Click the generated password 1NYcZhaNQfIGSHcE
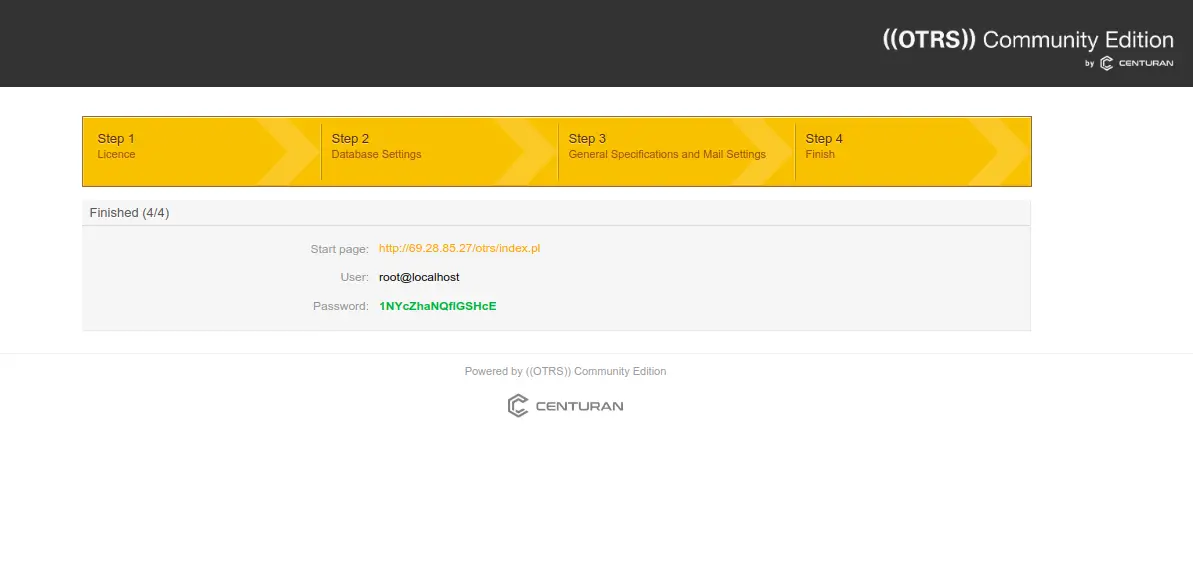1193x588 pixels. [x=437, y=306]
